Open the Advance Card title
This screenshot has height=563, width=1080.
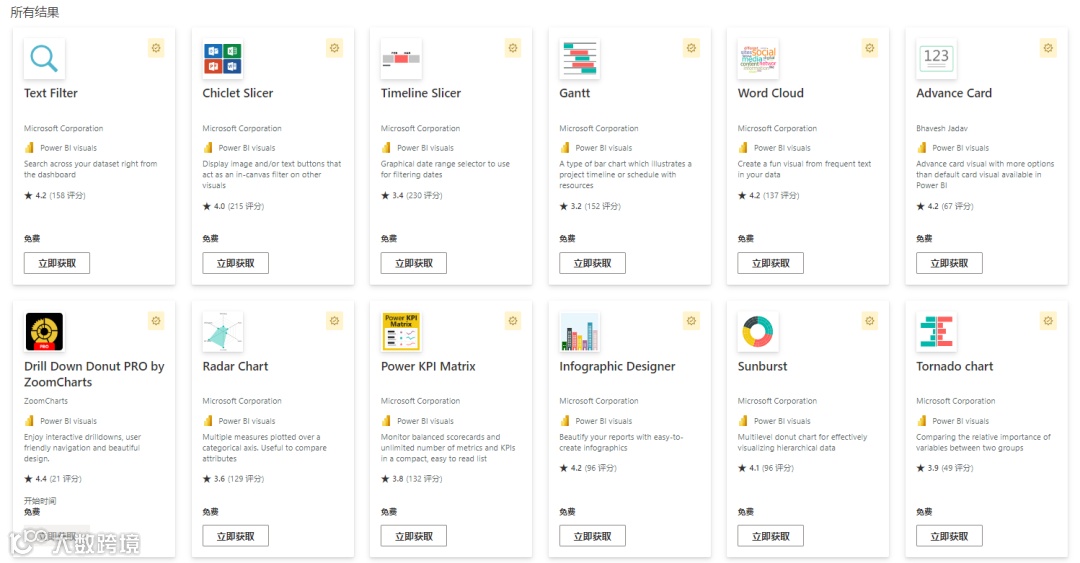[954, 93]
